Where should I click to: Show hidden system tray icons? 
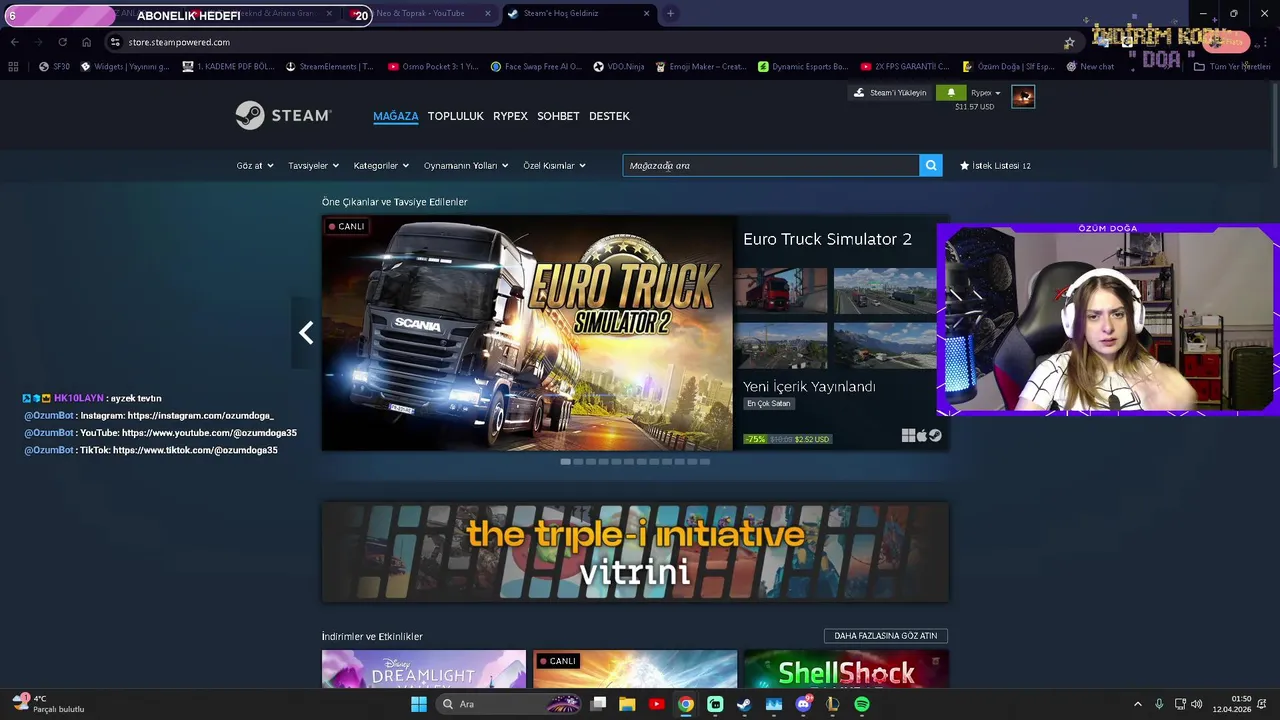coord(1137,704)
